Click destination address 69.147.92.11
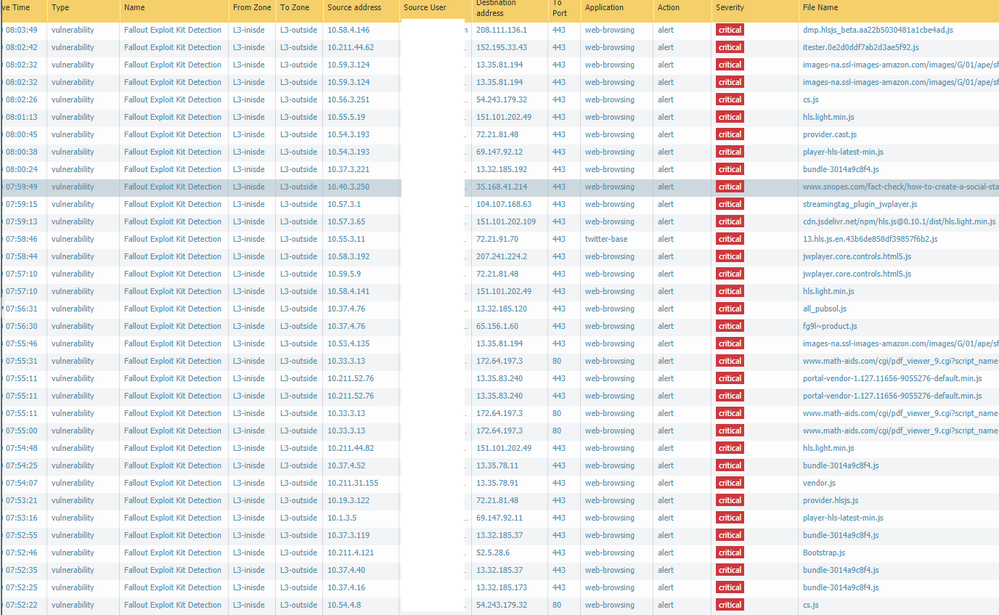Viewport: 999px width, 615px height. click(500, 517)
